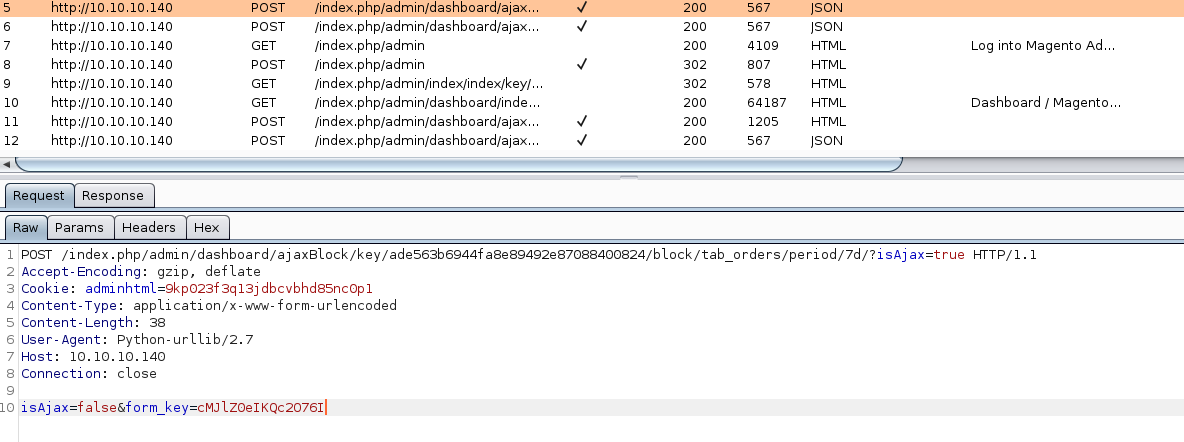Show the Headers view tab
1184x442 pixels.
pos(149,228)
